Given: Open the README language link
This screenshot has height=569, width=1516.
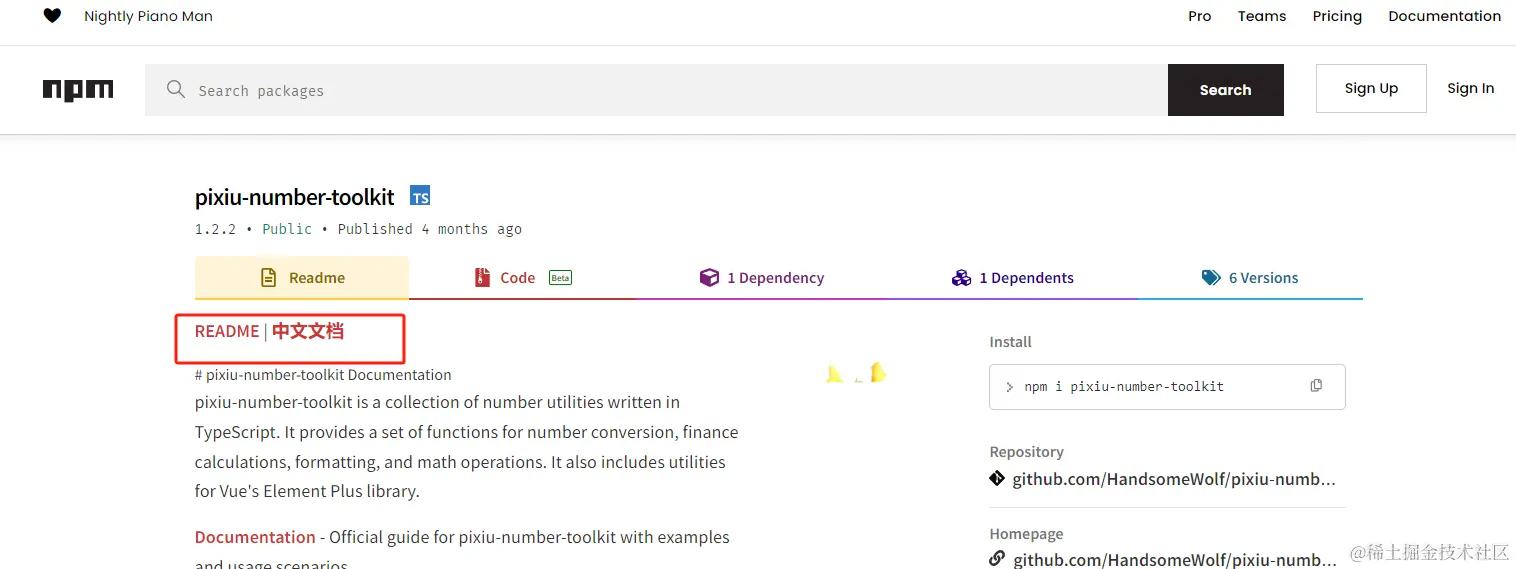Looking at the screenshot, I should [x=227, y=331].
